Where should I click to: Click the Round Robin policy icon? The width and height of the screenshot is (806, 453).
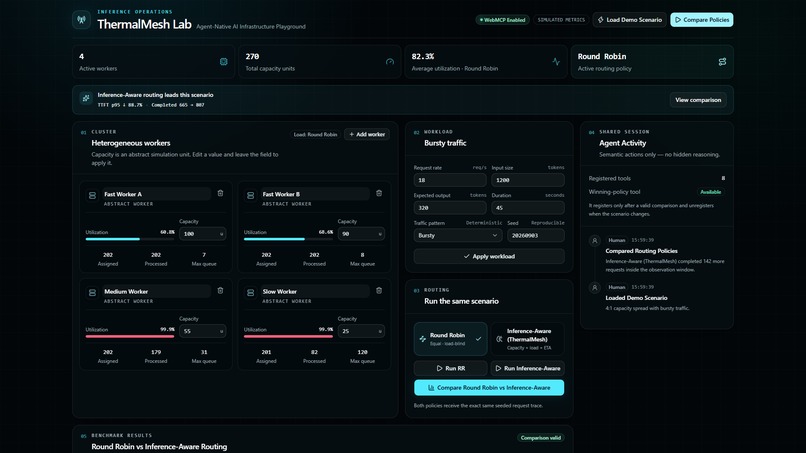[x=423, y=339]
